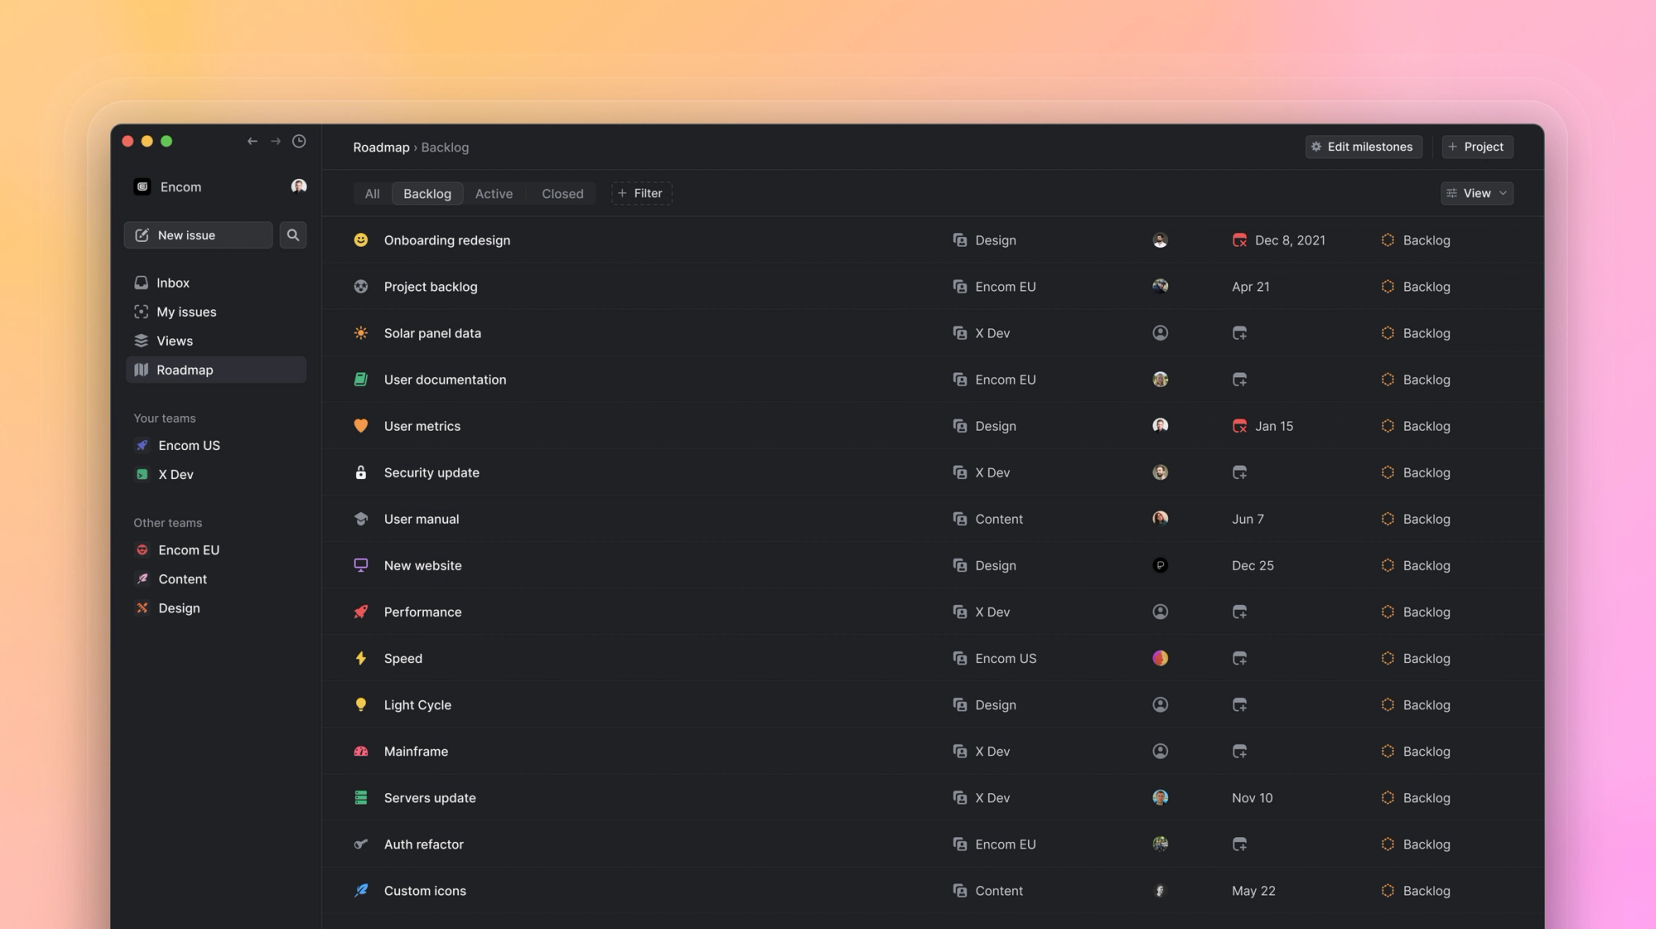Image resolution: width=1656 pixels, height=929 pixels.
Task: Change Backlog status of Custom icons
Action: click(x=1415, y=891)
